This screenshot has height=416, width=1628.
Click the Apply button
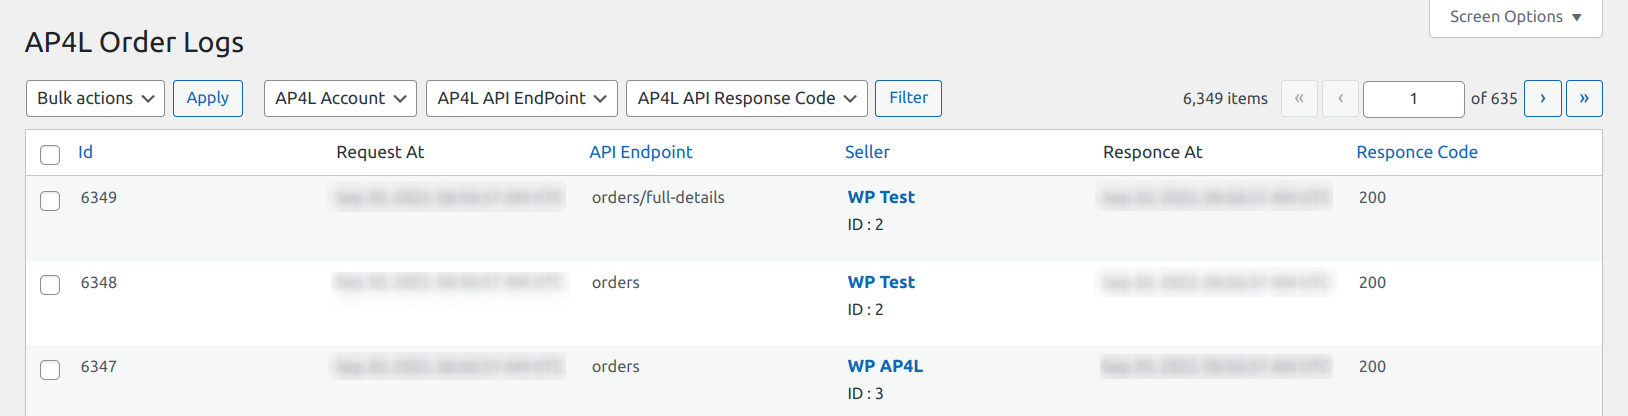click(x=208, y=98)
